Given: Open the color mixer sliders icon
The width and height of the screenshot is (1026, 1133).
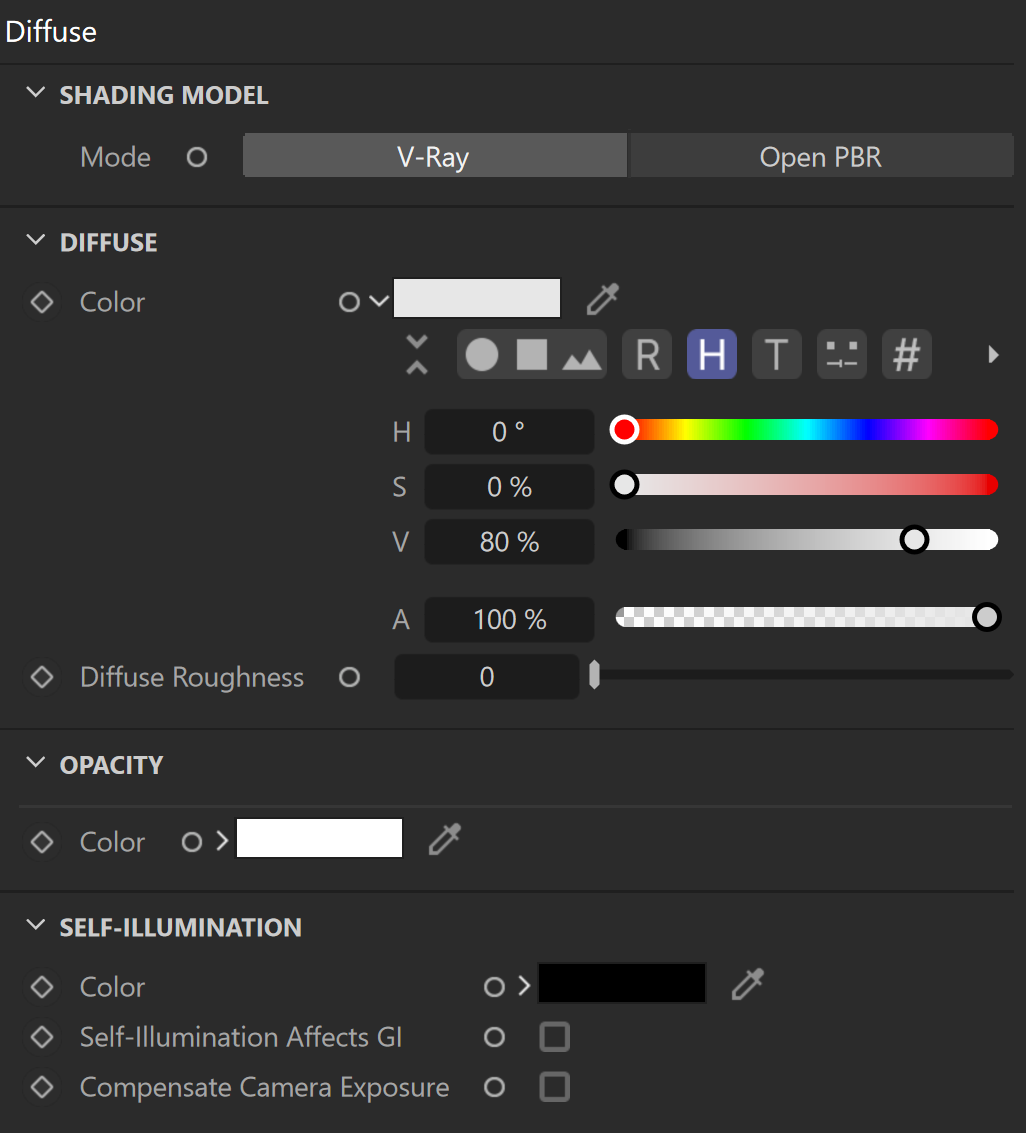Looking at the screenshot, I should click(x=842, y=355).
